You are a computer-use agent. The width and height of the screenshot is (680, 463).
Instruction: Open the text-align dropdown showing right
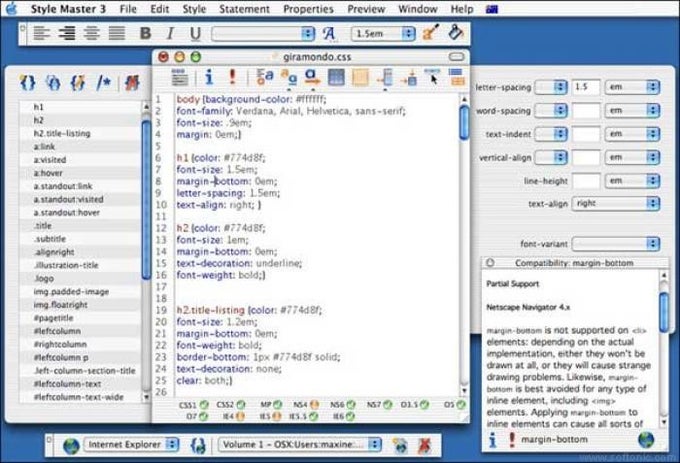pos(616,203)
